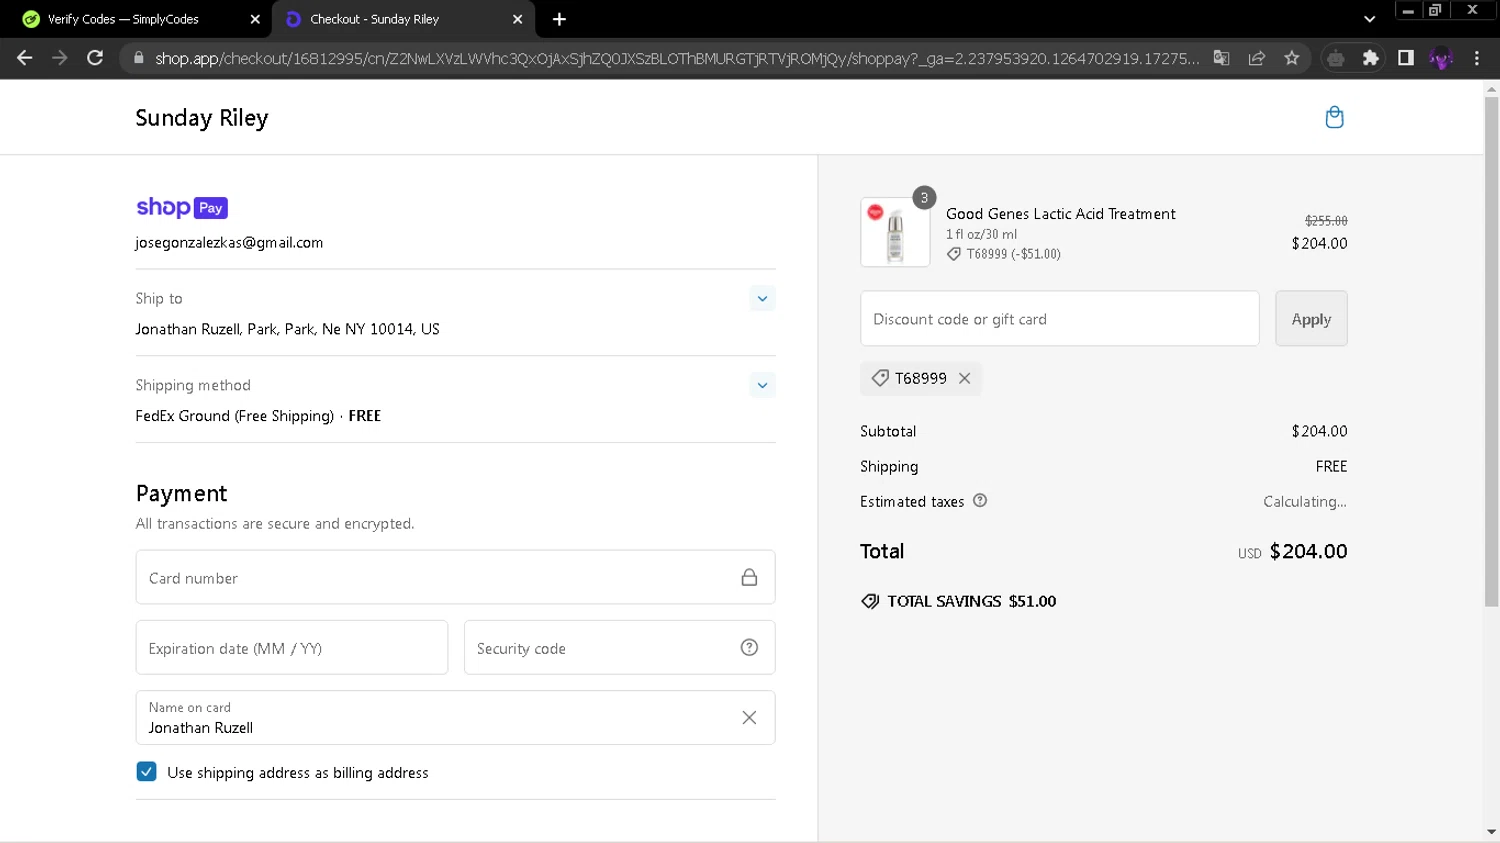Open the browser profile avatar
Viewport: 1500px width, 843px height.
click(x=1441, y=58)
